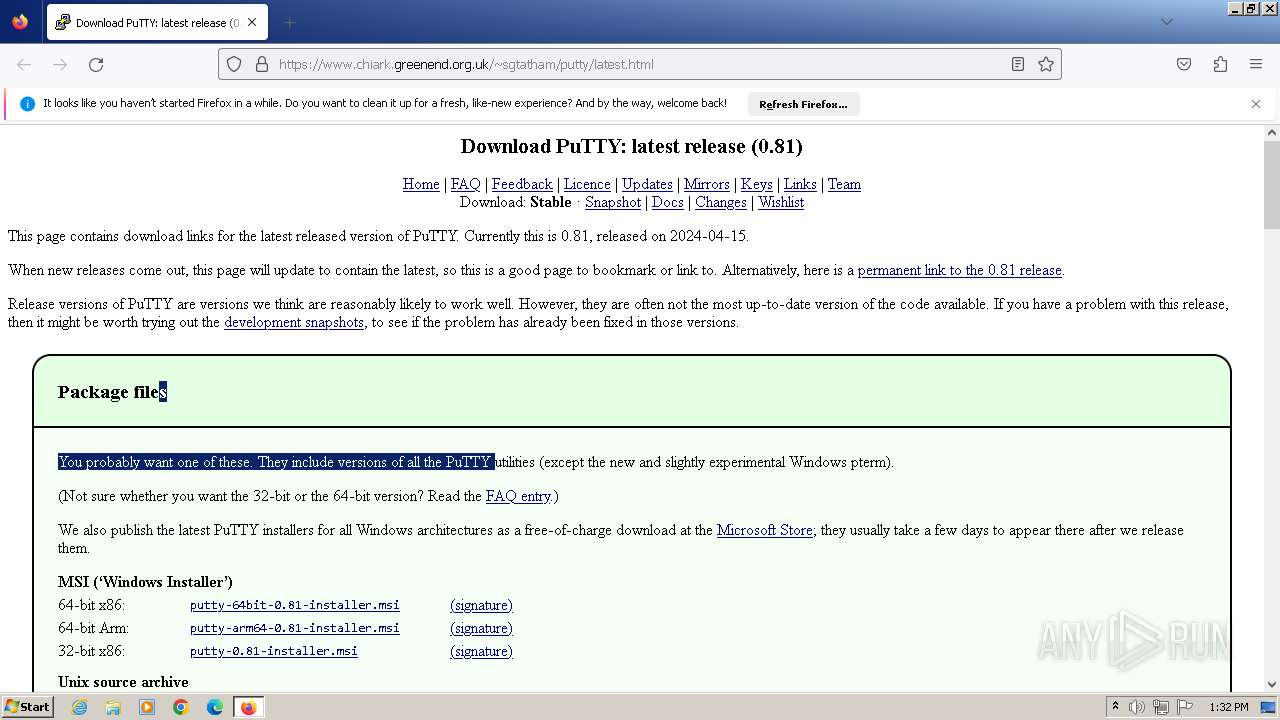The width and height of the screenshot is (1280, 720).
Task: Launch Microsoft Edge from taskbar
Action: 215,707
